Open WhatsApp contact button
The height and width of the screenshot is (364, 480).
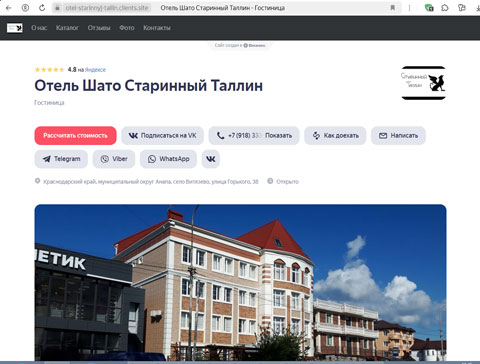point(168,159)
